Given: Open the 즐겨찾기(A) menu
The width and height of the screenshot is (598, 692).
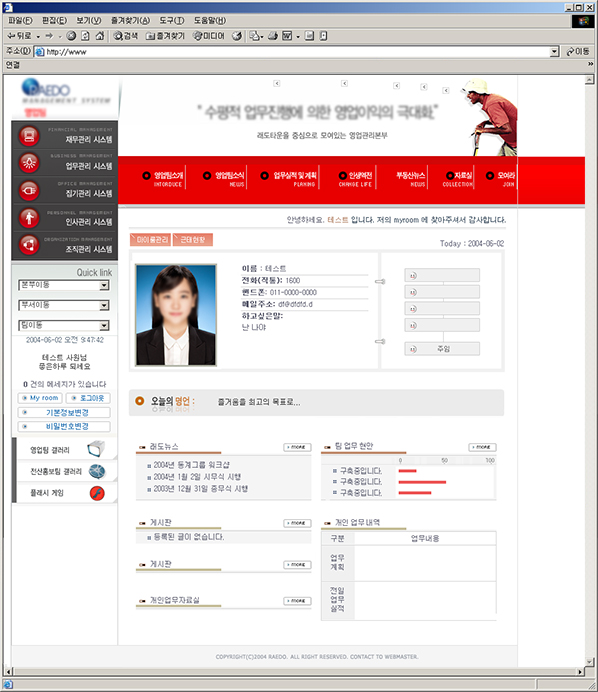Looking at the screenshot, I should point(130,21).
